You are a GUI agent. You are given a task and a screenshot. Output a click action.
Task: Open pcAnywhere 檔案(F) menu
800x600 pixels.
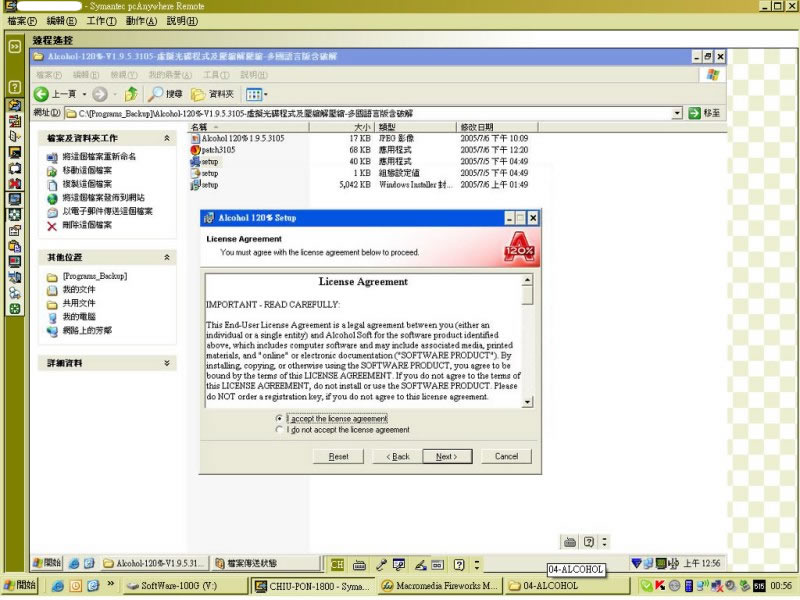coord(22,21)
